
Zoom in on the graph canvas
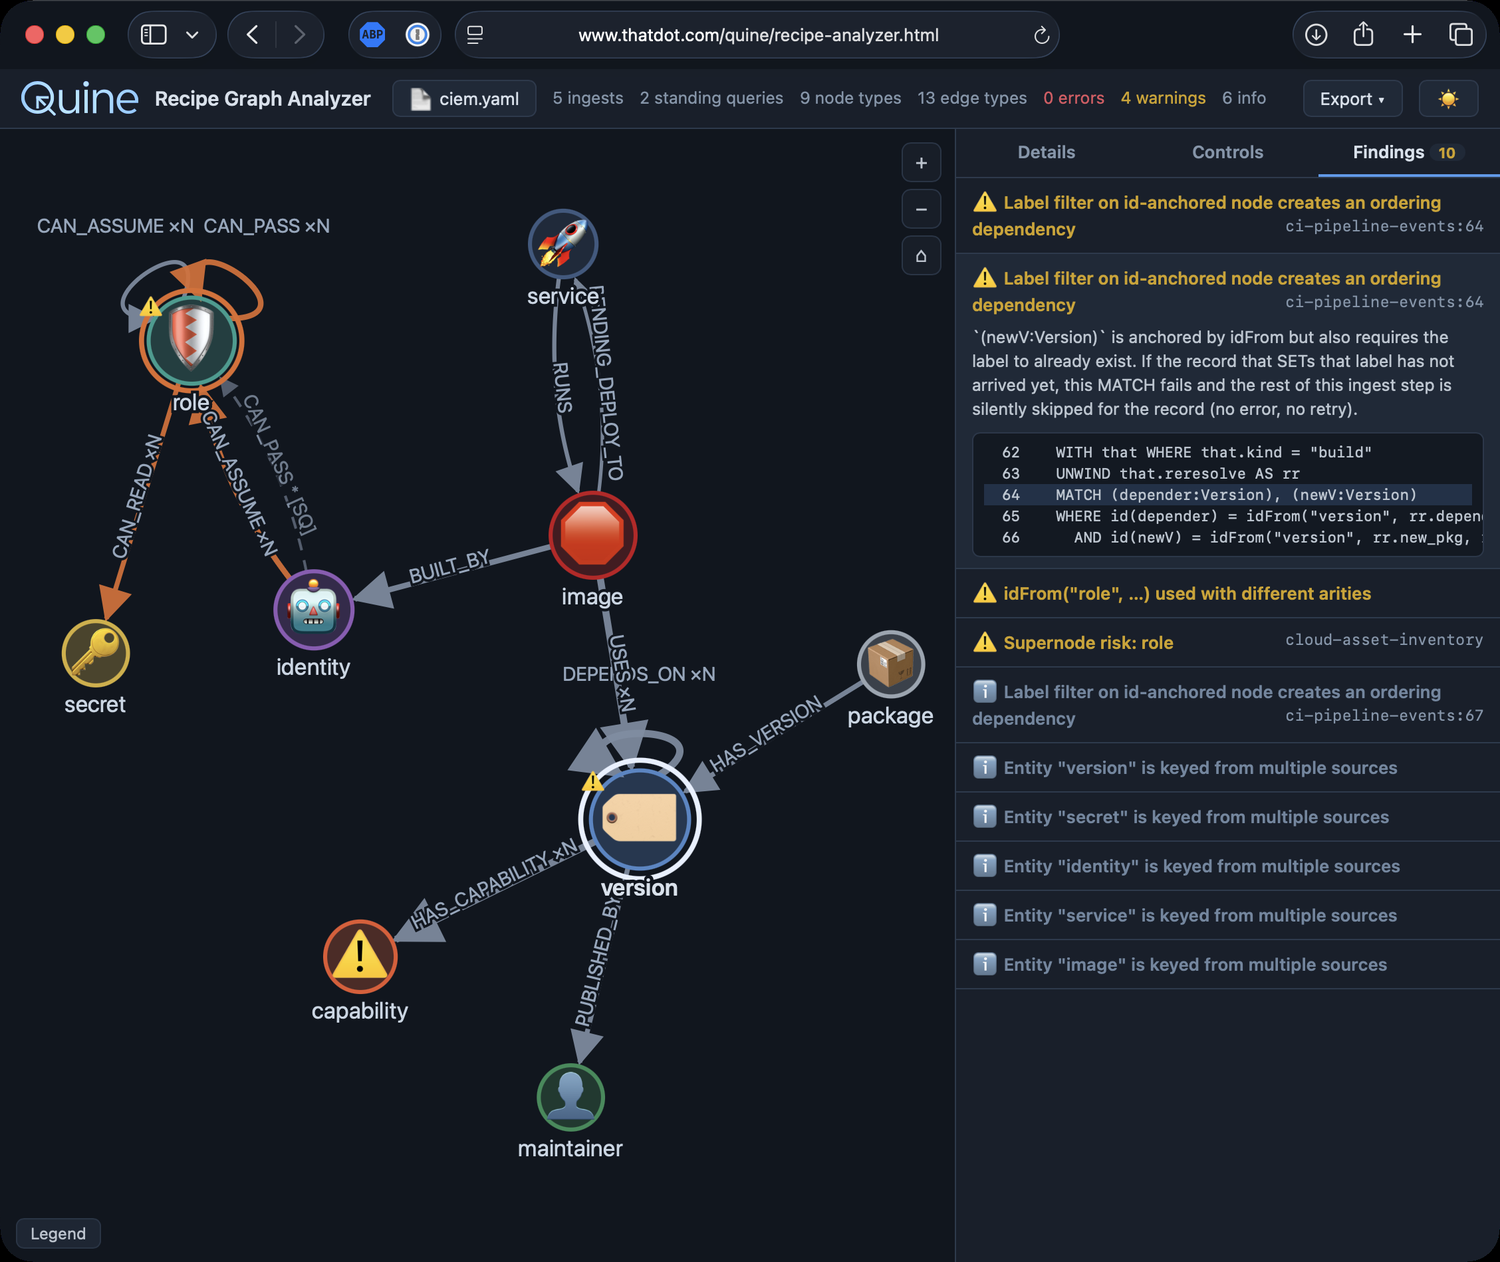(921, 163)
